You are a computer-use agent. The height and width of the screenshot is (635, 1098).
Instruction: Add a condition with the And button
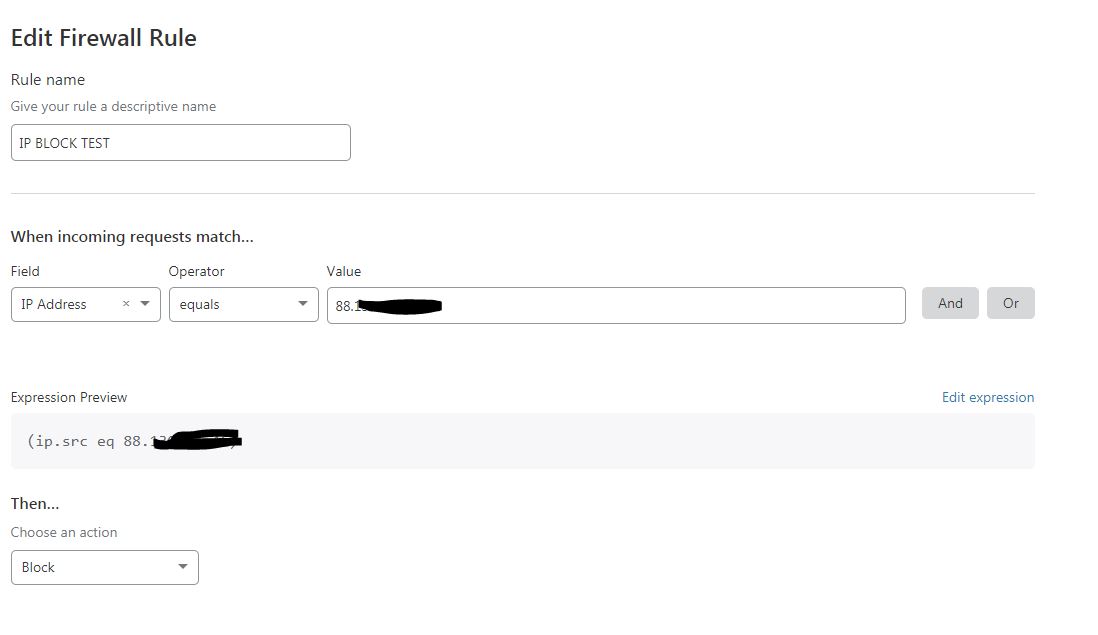(x=950, y=303)
